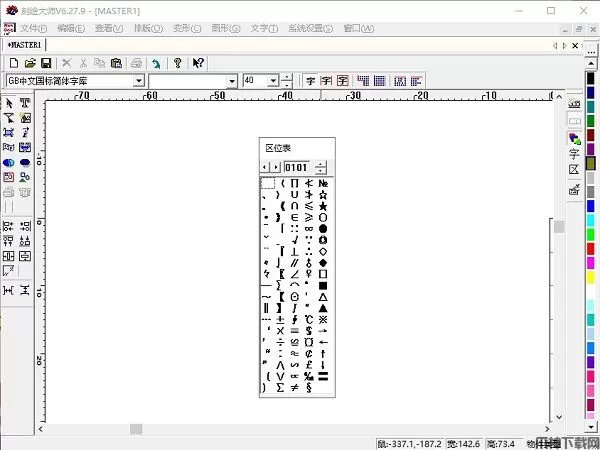Activate the context help arrow-question icon

pos(198,63)
